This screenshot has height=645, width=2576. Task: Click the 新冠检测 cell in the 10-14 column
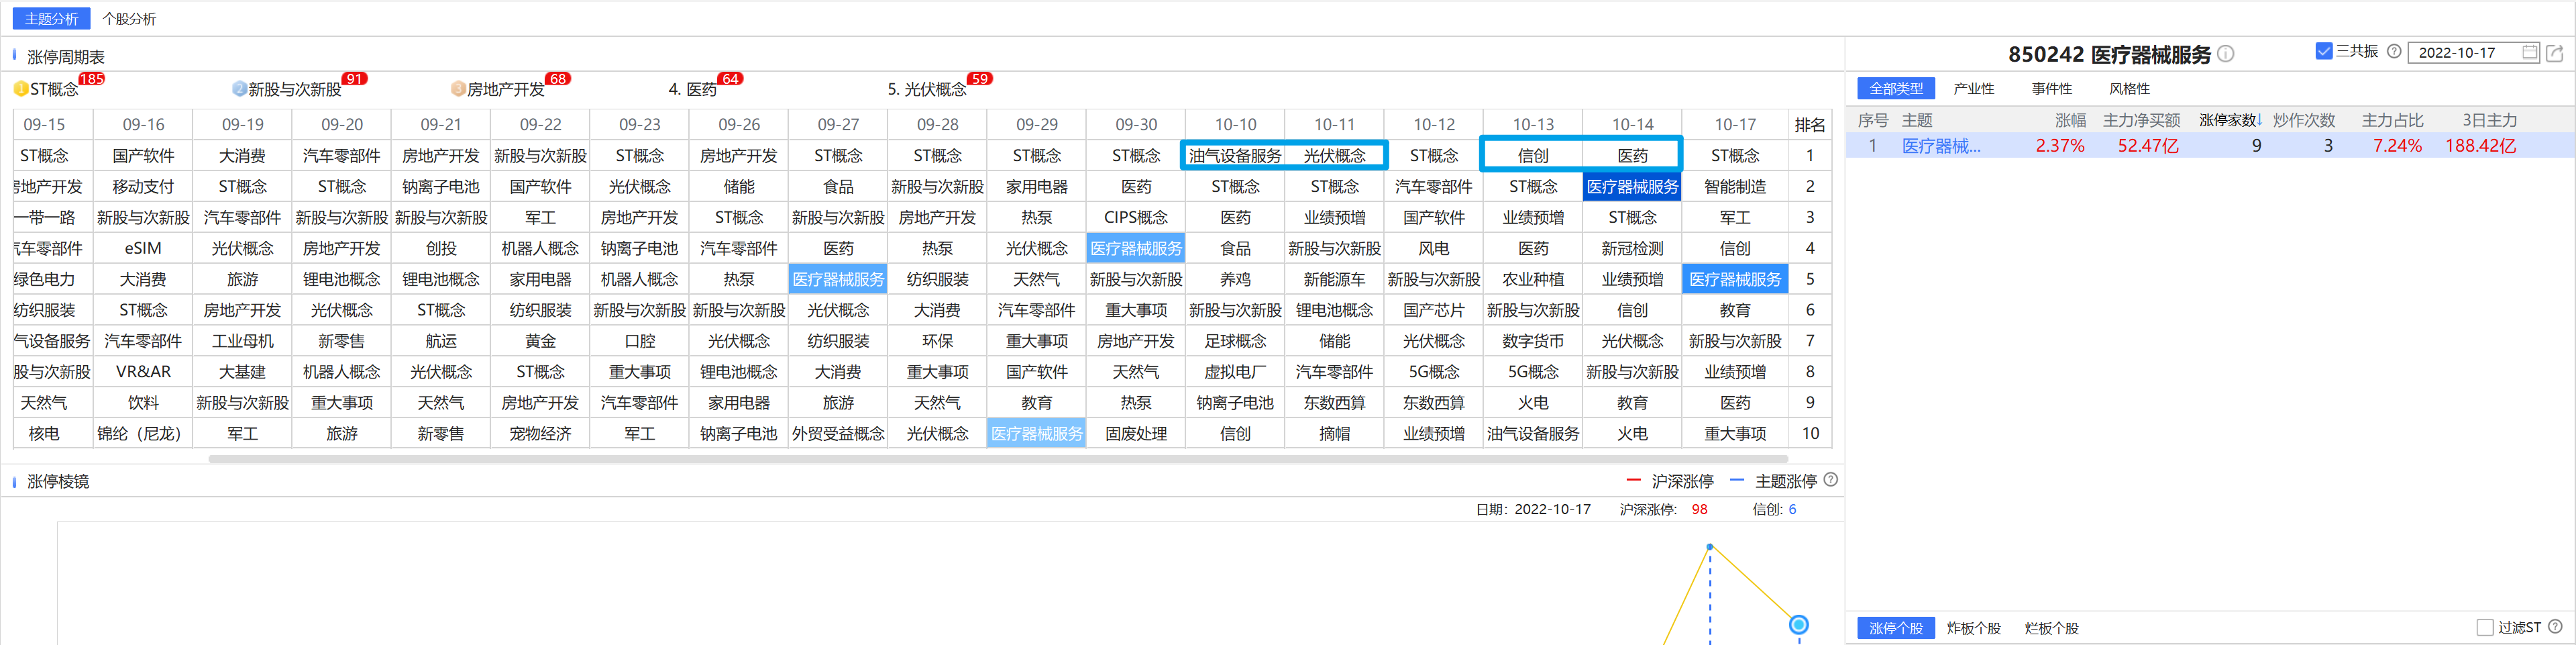[1632, 248]
